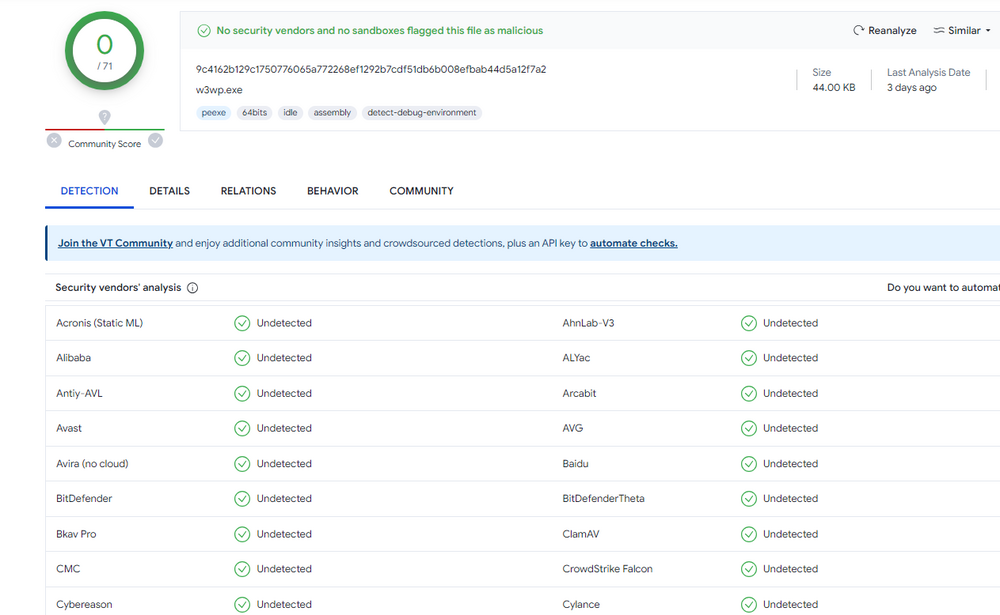Follow the automate checks link
The width and height of the screenshot is (1000, 615).
tap(633, 243)
